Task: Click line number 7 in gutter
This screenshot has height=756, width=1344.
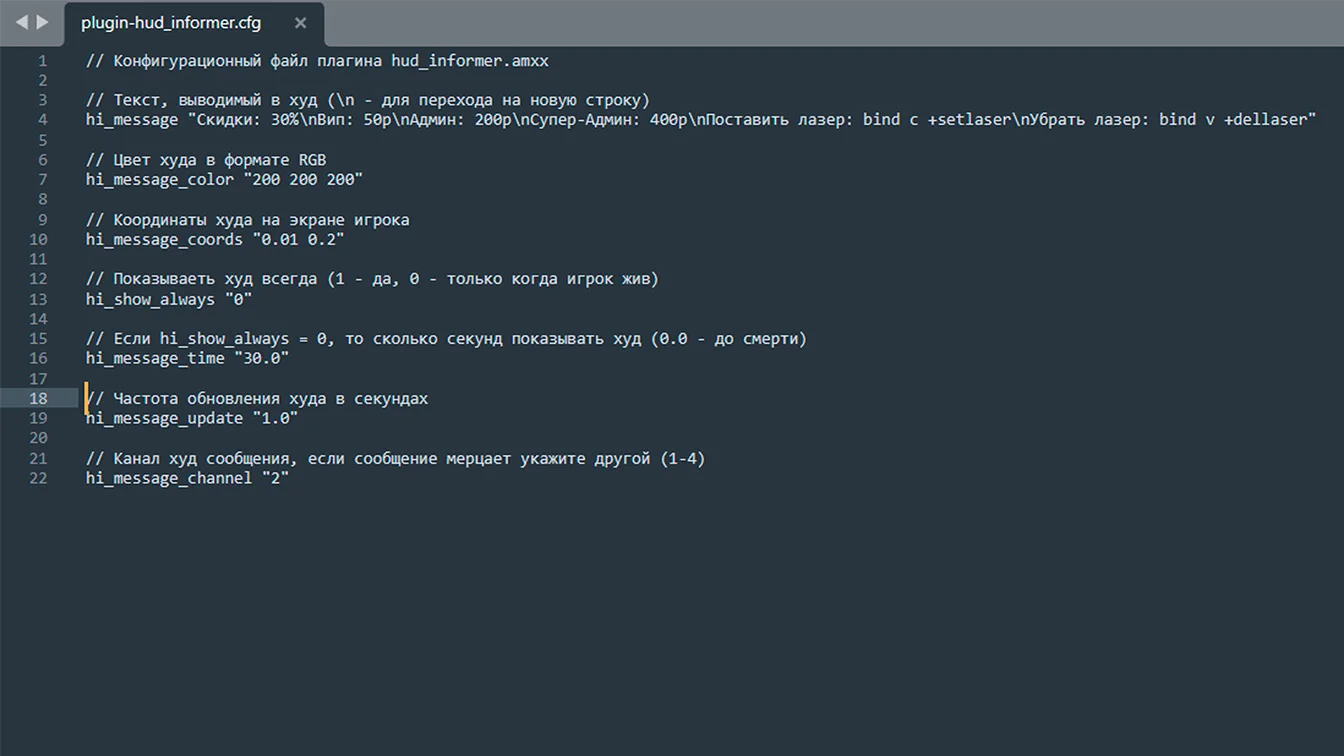Action: (43, 180)
